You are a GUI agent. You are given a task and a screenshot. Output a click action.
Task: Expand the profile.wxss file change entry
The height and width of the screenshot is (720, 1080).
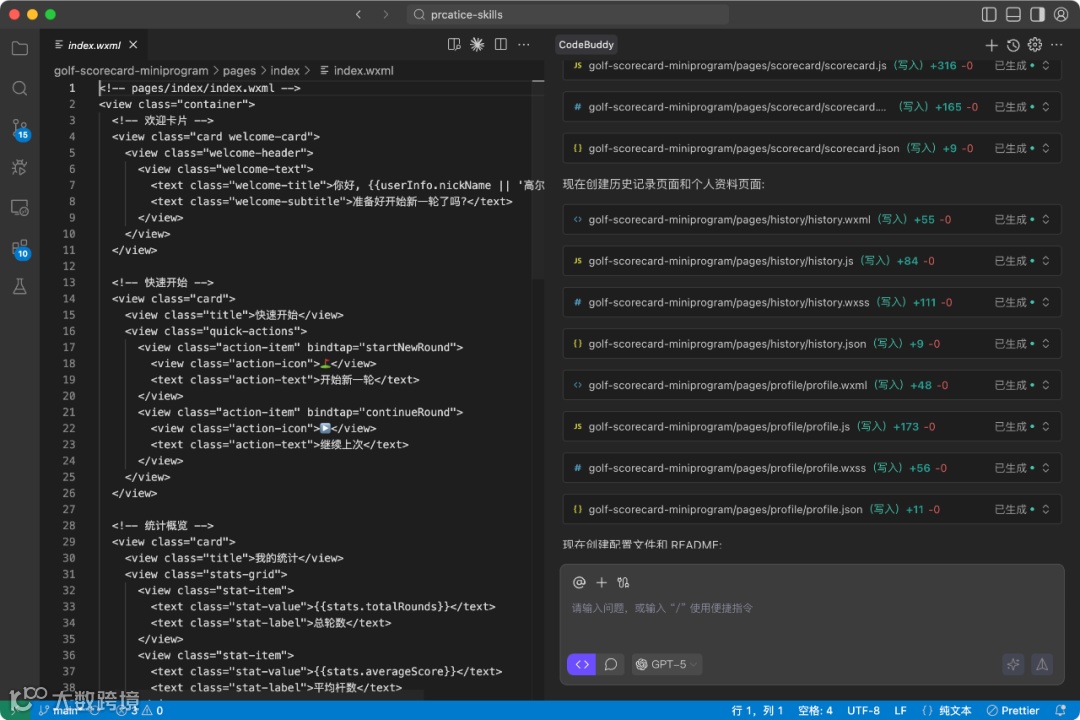pyautogui.click(x=1046, y=467)
